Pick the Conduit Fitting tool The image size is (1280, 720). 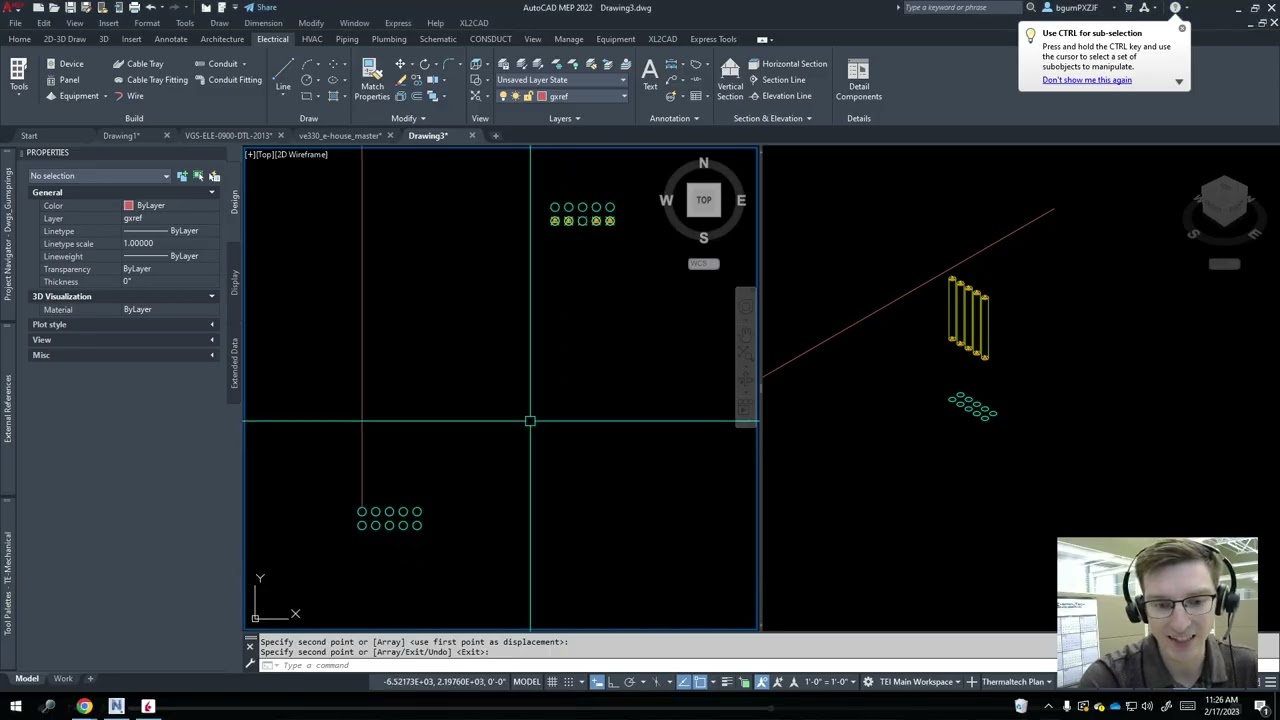point(227,80)
